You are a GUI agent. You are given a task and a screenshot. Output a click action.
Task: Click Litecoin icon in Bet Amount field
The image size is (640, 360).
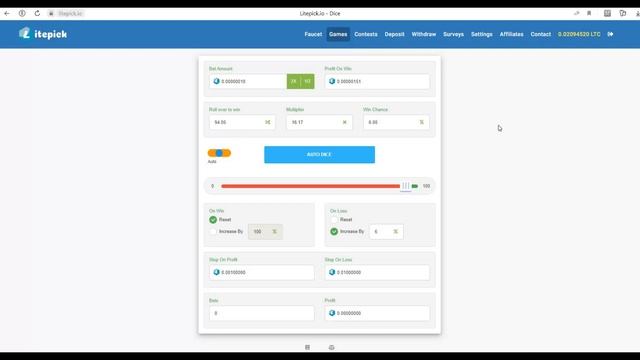tap(216, 81)
